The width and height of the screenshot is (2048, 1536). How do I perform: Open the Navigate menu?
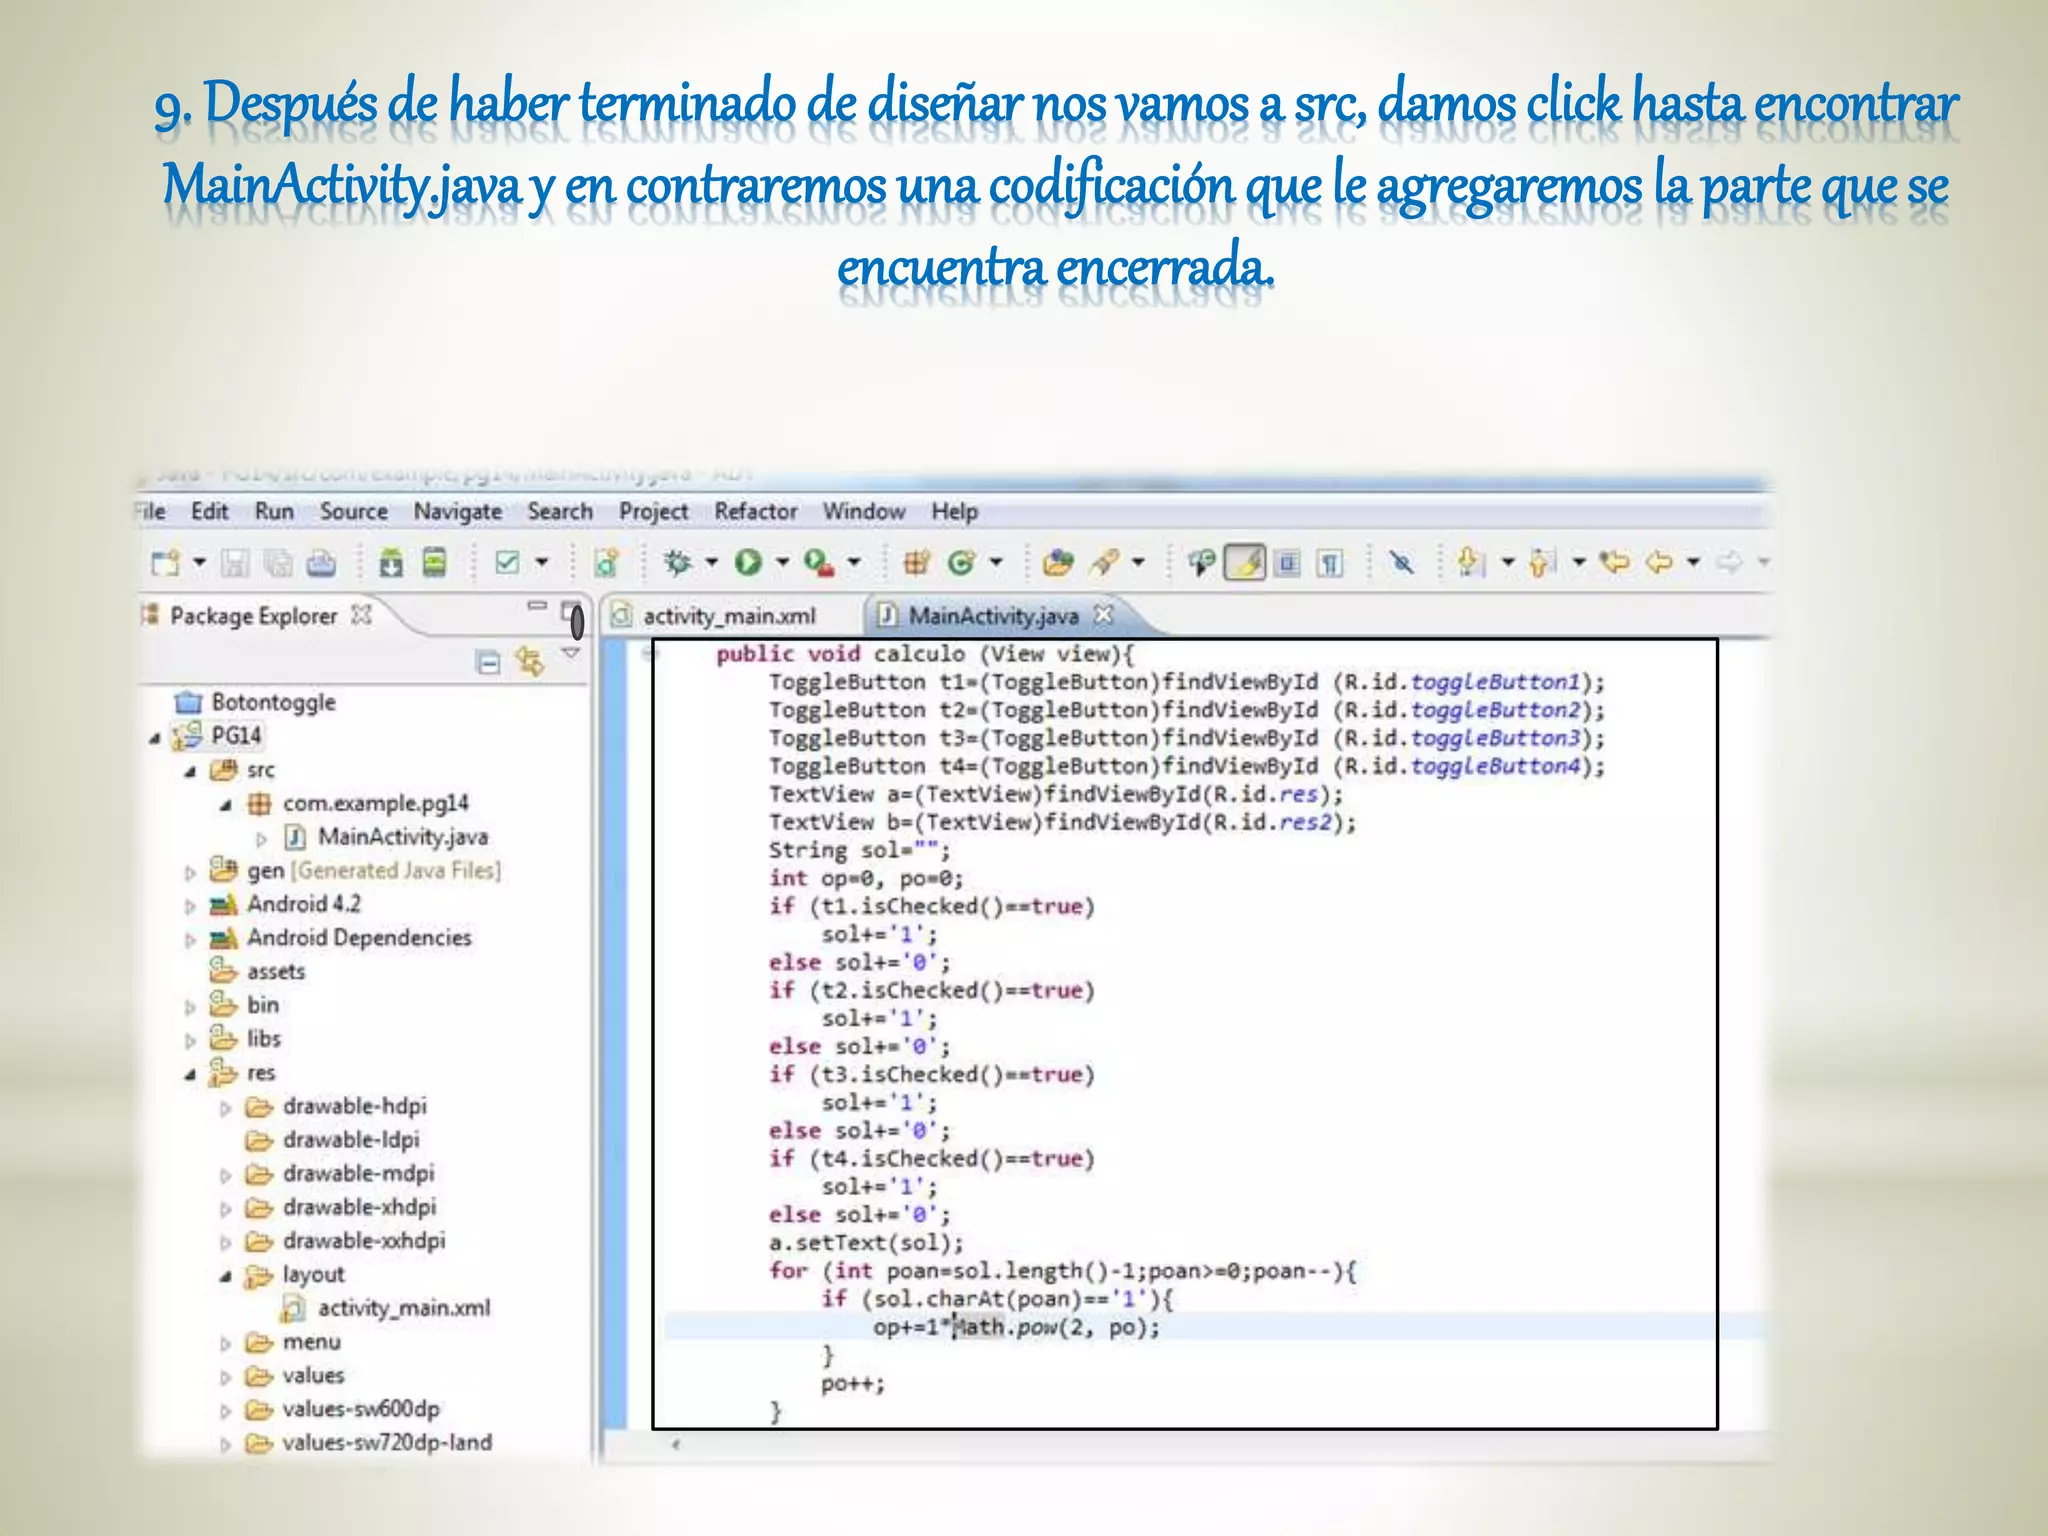point(458,512)
